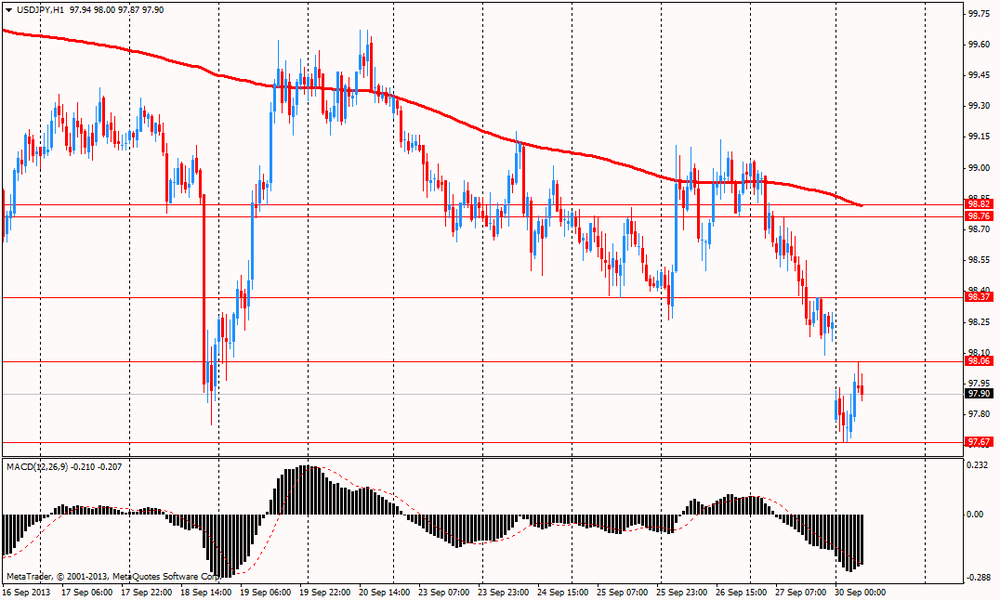Click the 98.06 horizontal level price tag
The height and width of the screenshot is (600, 1000).
click(978, 361)
